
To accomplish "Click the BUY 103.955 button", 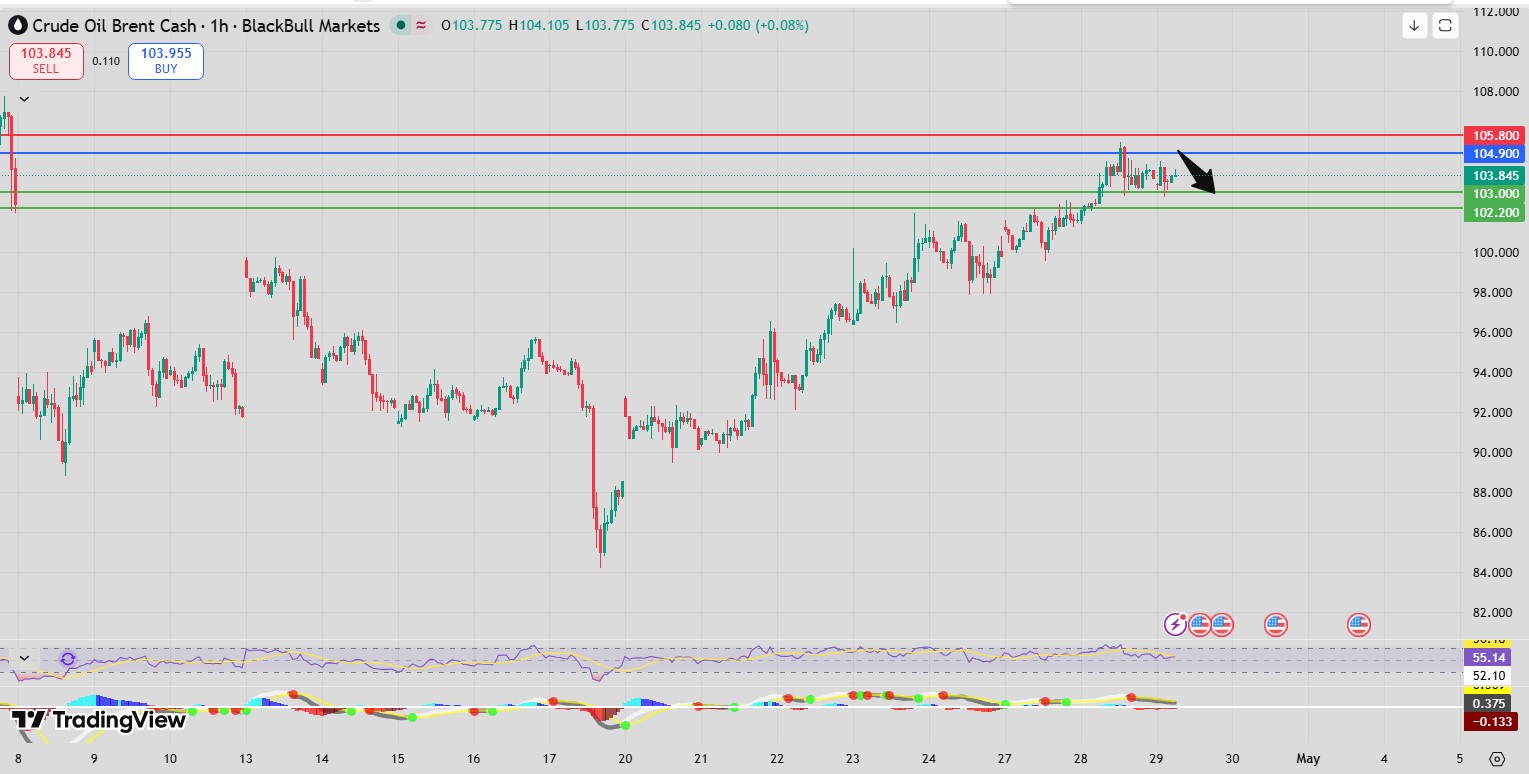I will coord(166,61).
